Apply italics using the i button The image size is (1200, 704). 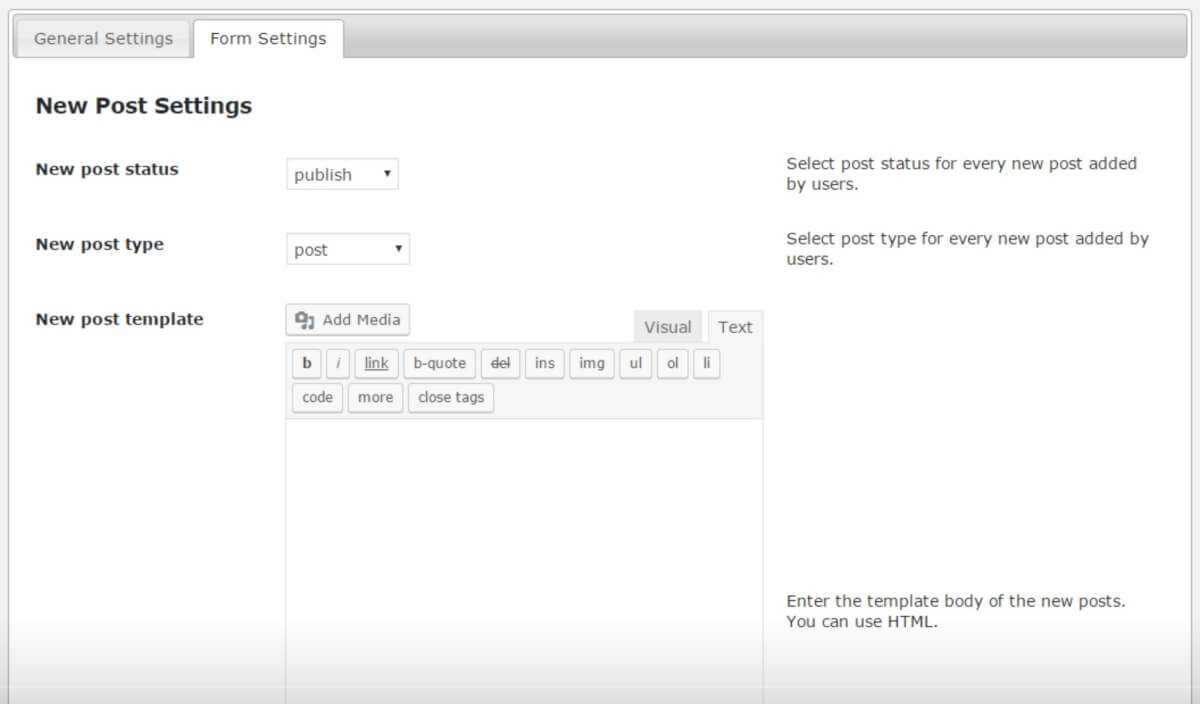pyautogui.click(x=338, y=363)
